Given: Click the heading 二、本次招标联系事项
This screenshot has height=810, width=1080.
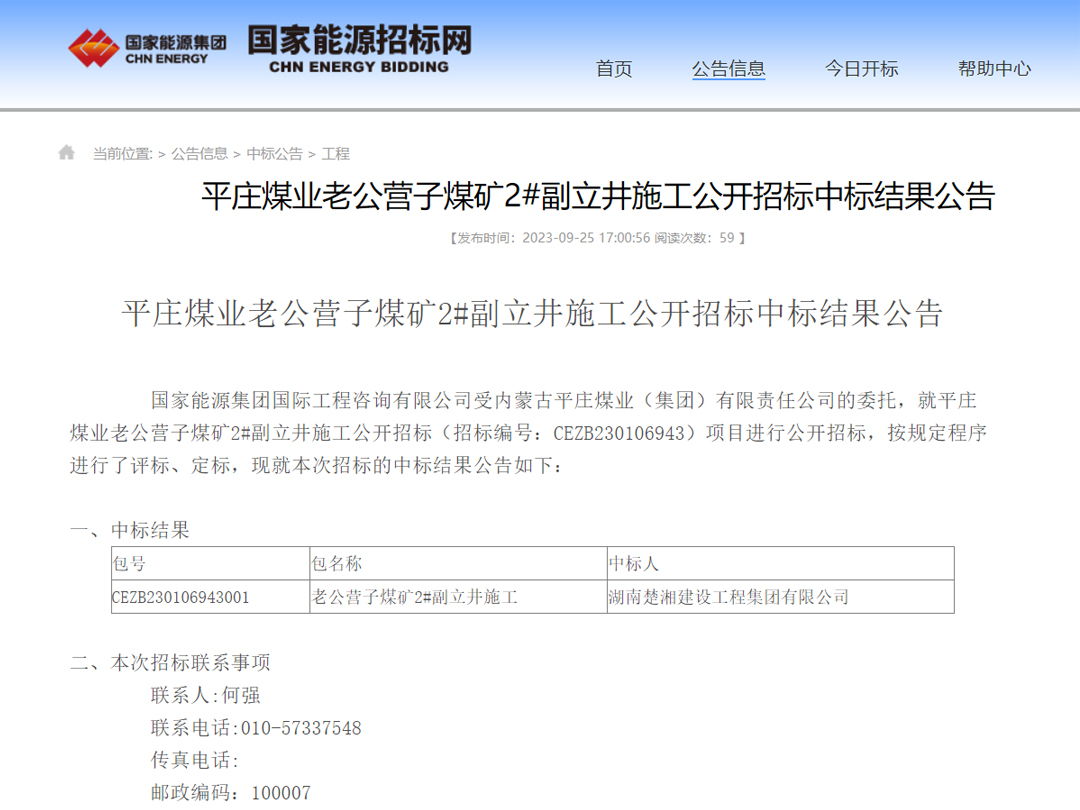Looking at the screenshot, I should tap(170, 663).
